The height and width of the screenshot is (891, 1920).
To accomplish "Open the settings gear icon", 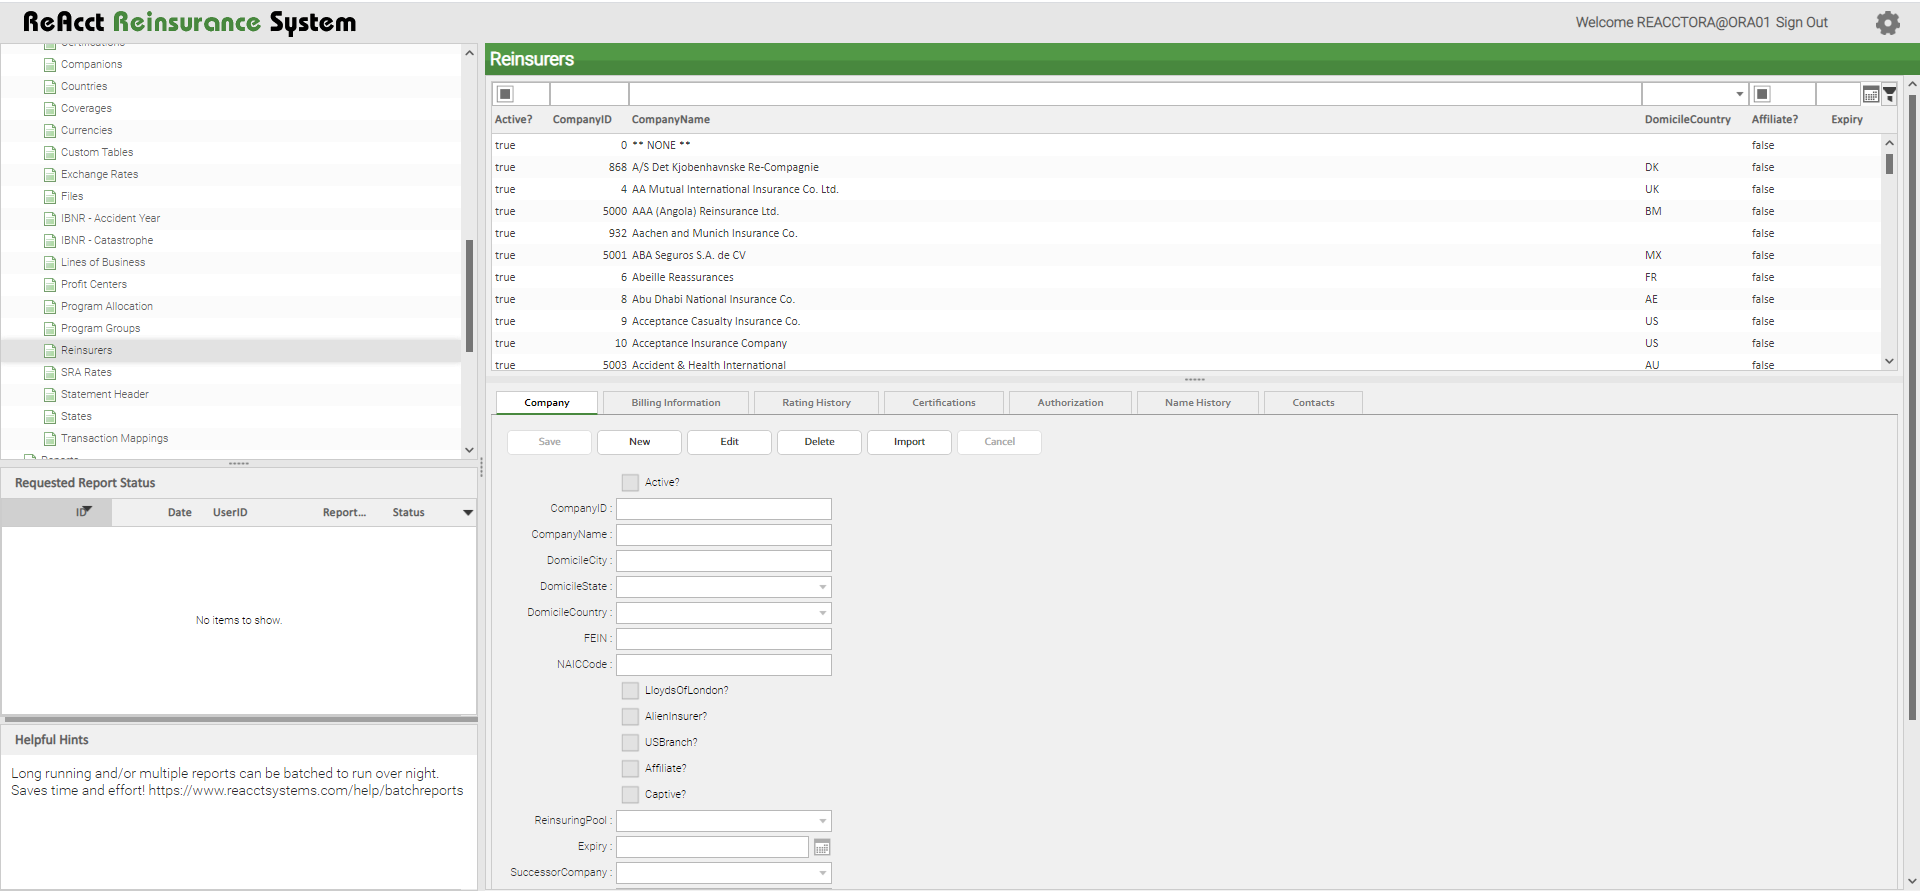I will pyautogui.click(x=1887, y=23).
